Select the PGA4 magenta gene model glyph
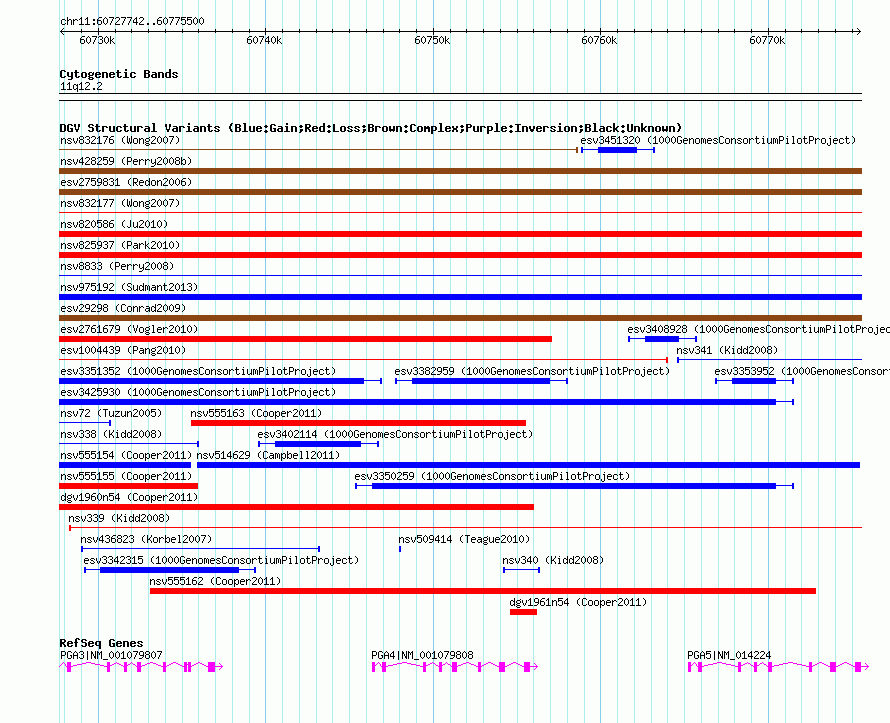Screen dimensions: 890x723 pyautogui.click(x=455, y=667)
